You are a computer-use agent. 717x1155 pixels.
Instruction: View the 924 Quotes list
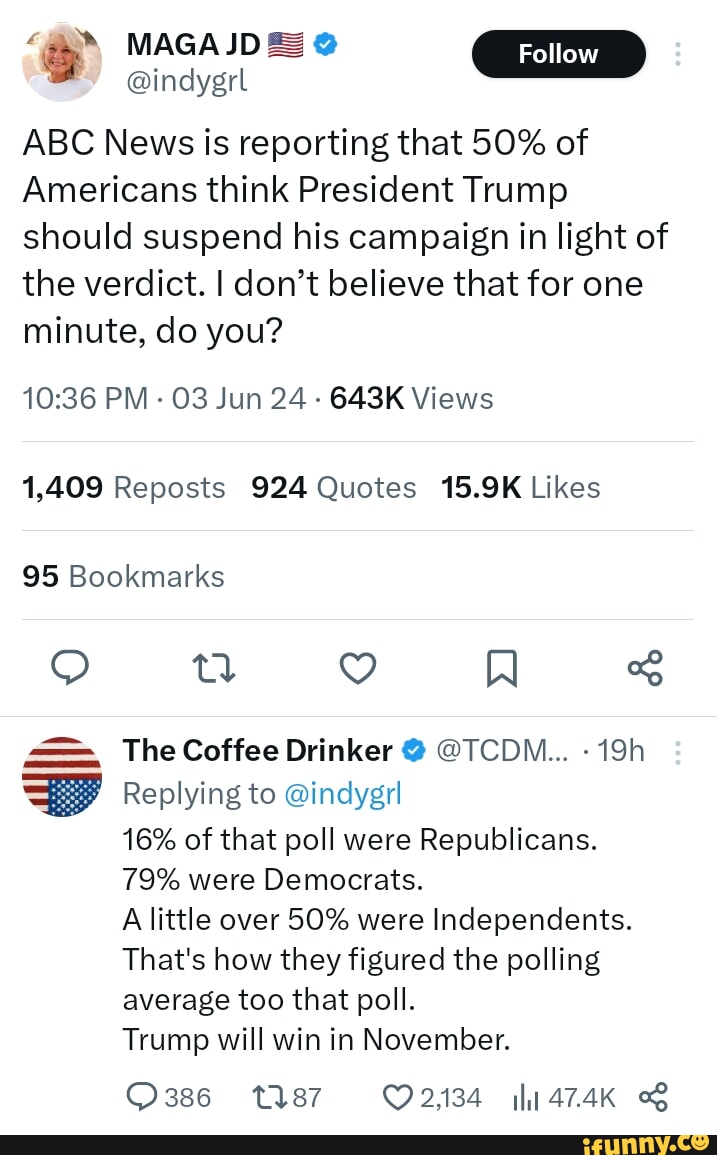(334, 487)
